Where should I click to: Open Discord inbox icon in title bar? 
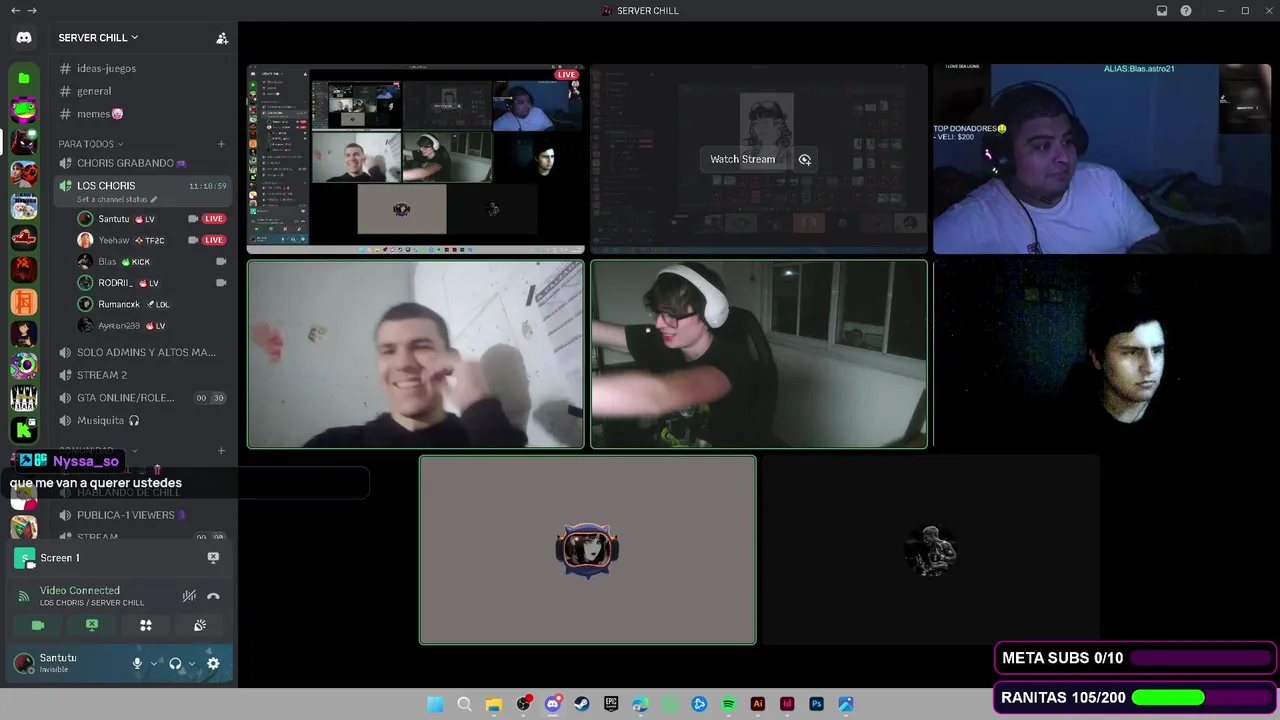coord(1162,11)
